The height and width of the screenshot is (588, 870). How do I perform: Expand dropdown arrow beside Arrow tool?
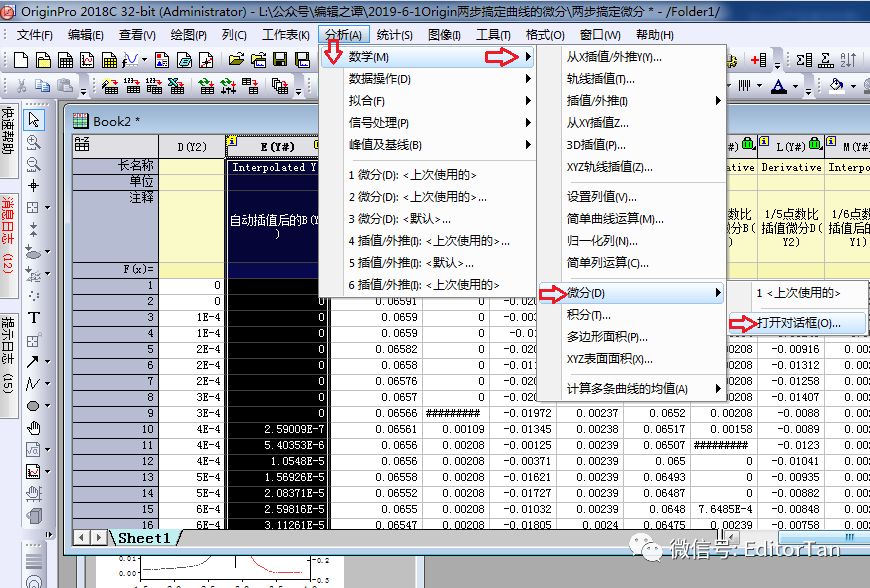47,362
